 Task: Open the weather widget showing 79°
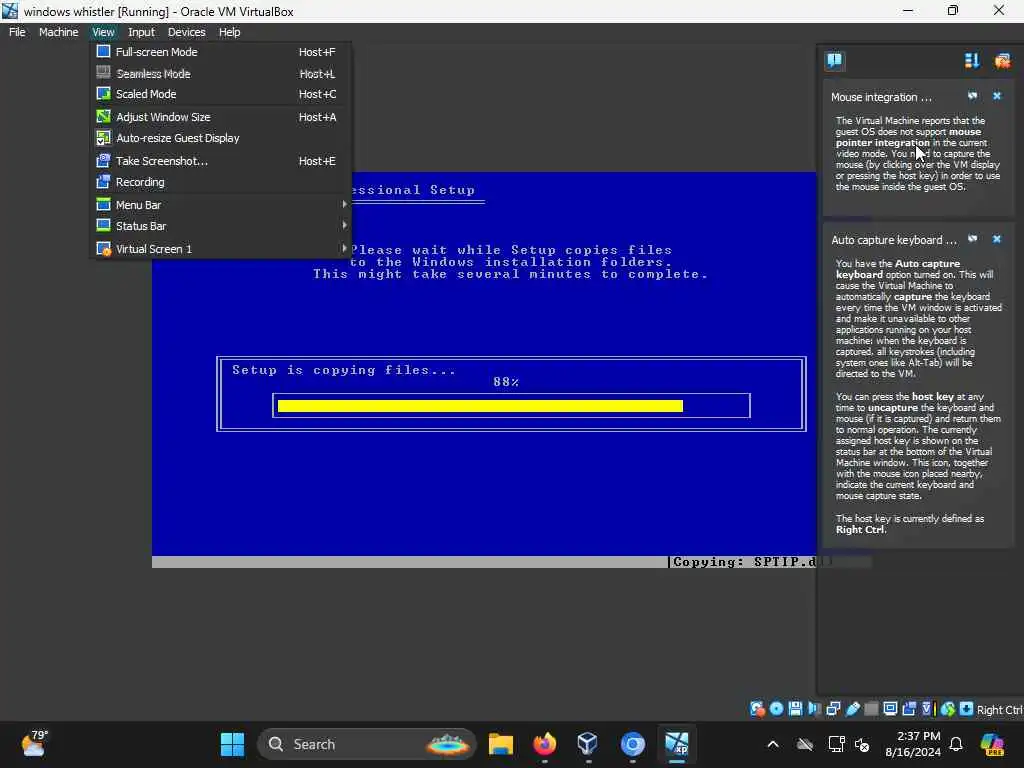(34, 744)
